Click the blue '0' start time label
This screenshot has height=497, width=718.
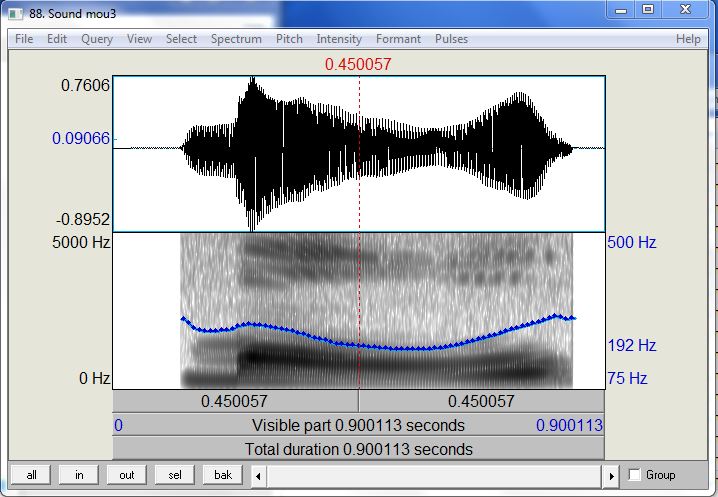click(x=118, y=426)
